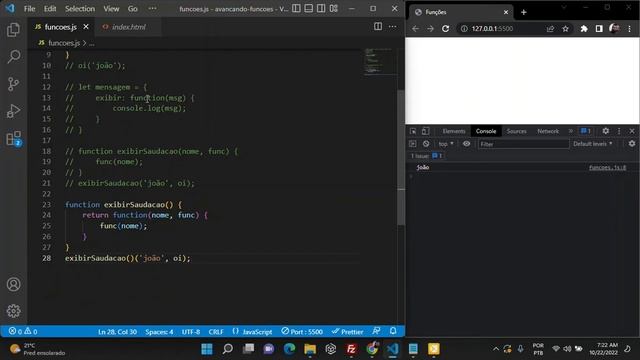Click the Prettier status bar item
The width and height of the screenshot is (640, 360).
tap(347, 331)
